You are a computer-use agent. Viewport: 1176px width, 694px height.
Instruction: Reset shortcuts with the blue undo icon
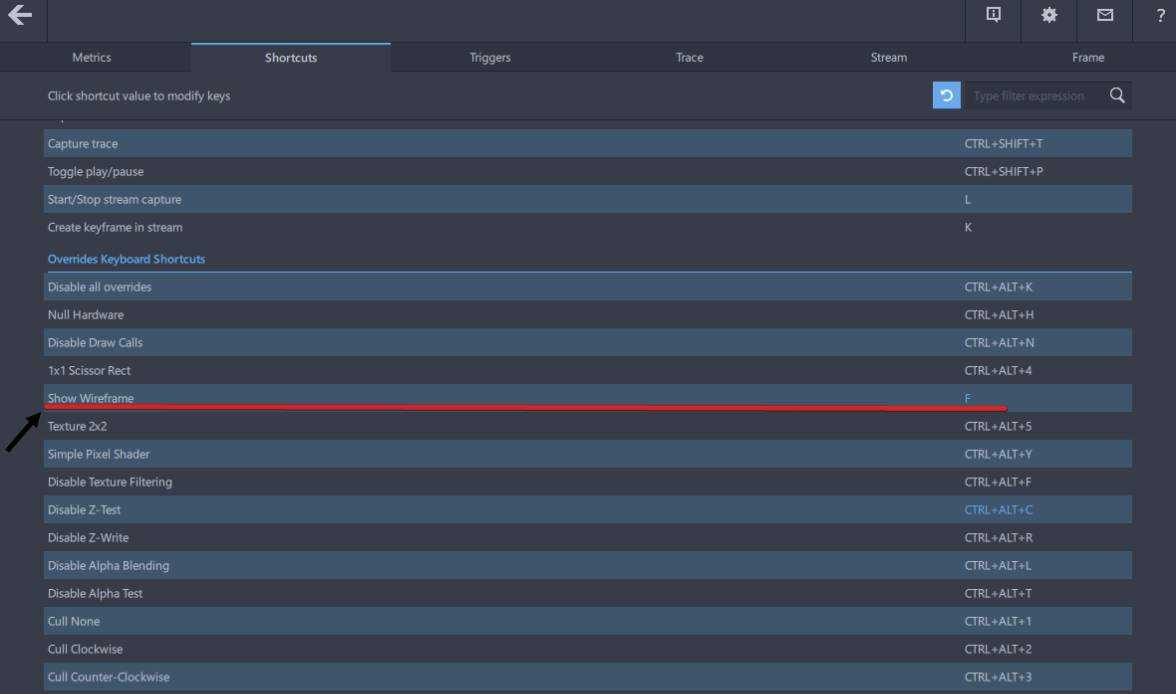coord(946,95)
